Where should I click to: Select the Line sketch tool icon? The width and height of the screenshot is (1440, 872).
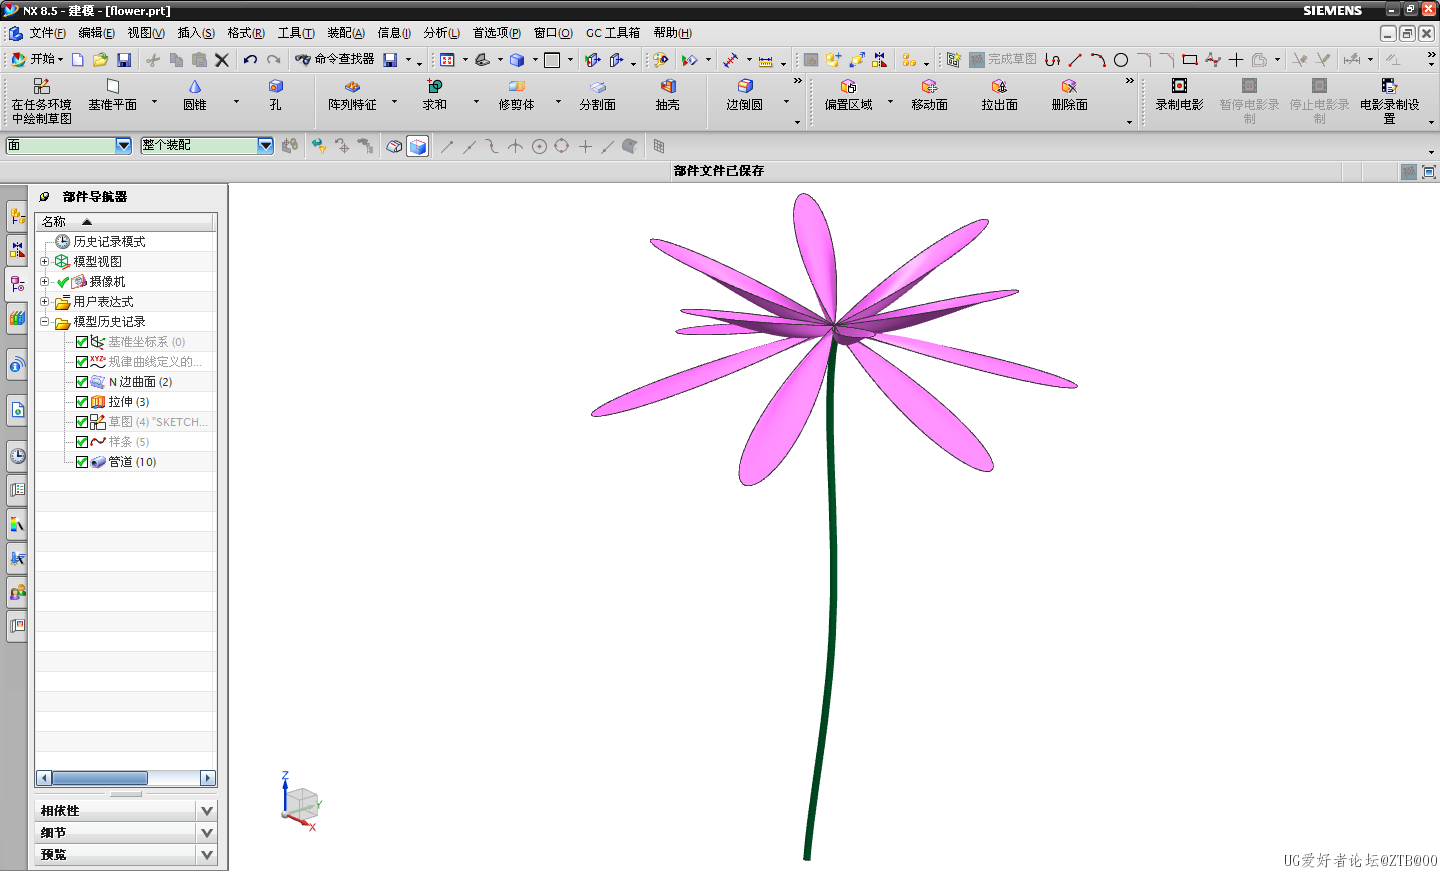pos(1075,60)
